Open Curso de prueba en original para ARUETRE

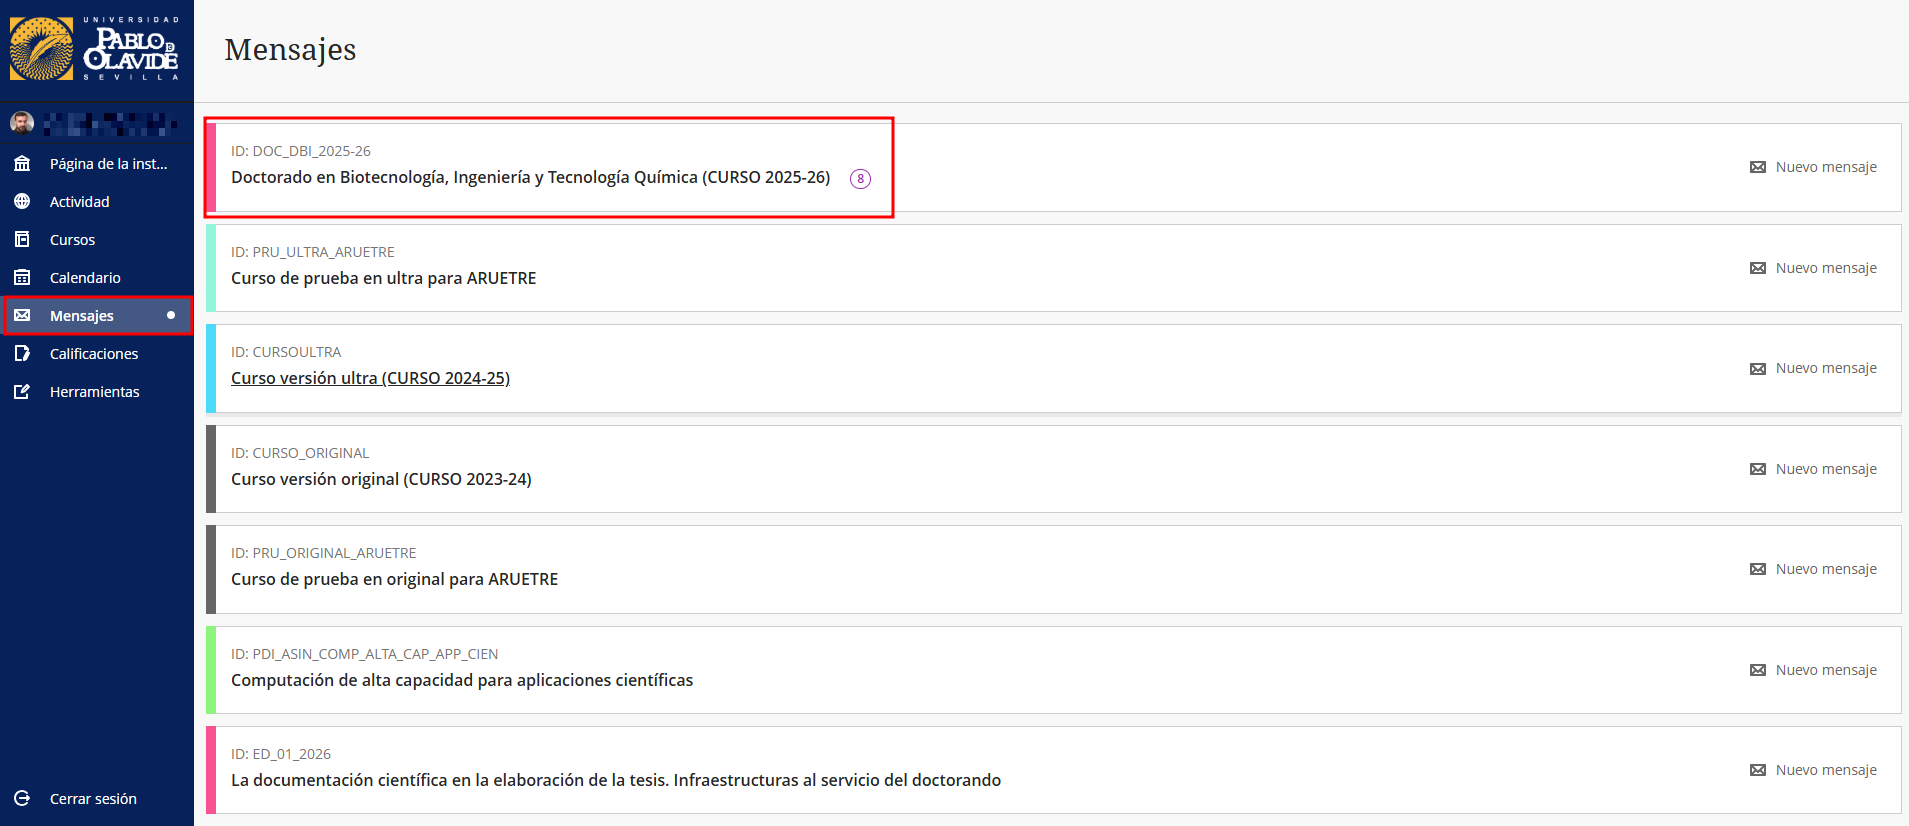[394, 579]
